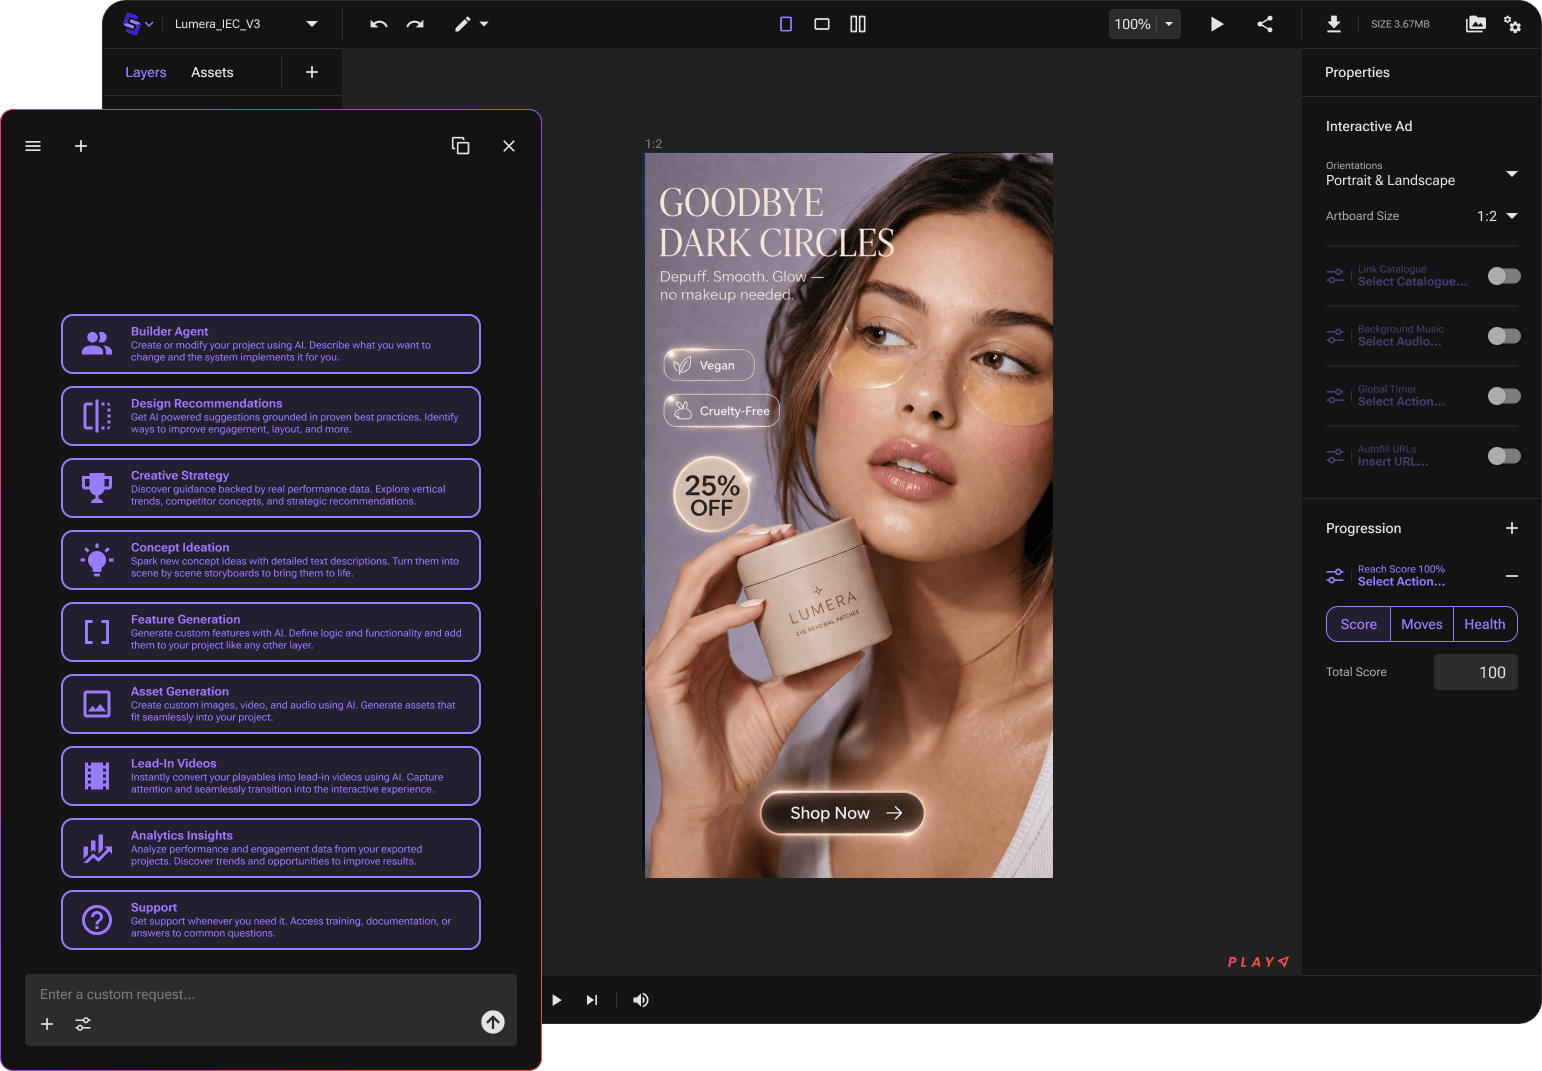Switch to the Assets tab

(212, 72)
